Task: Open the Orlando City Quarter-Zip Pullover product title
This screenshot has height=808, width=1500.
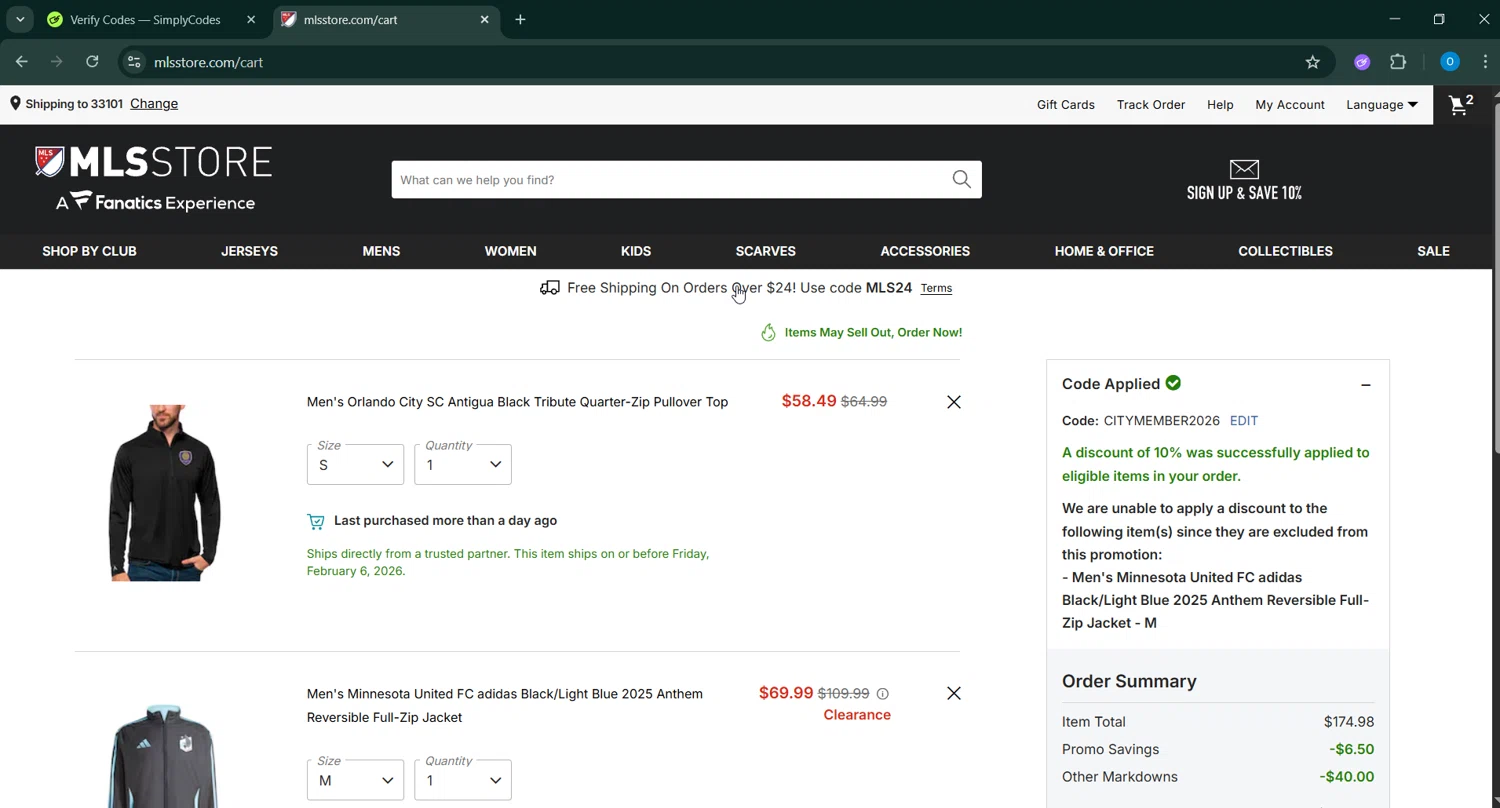Action: click(517, 402)
